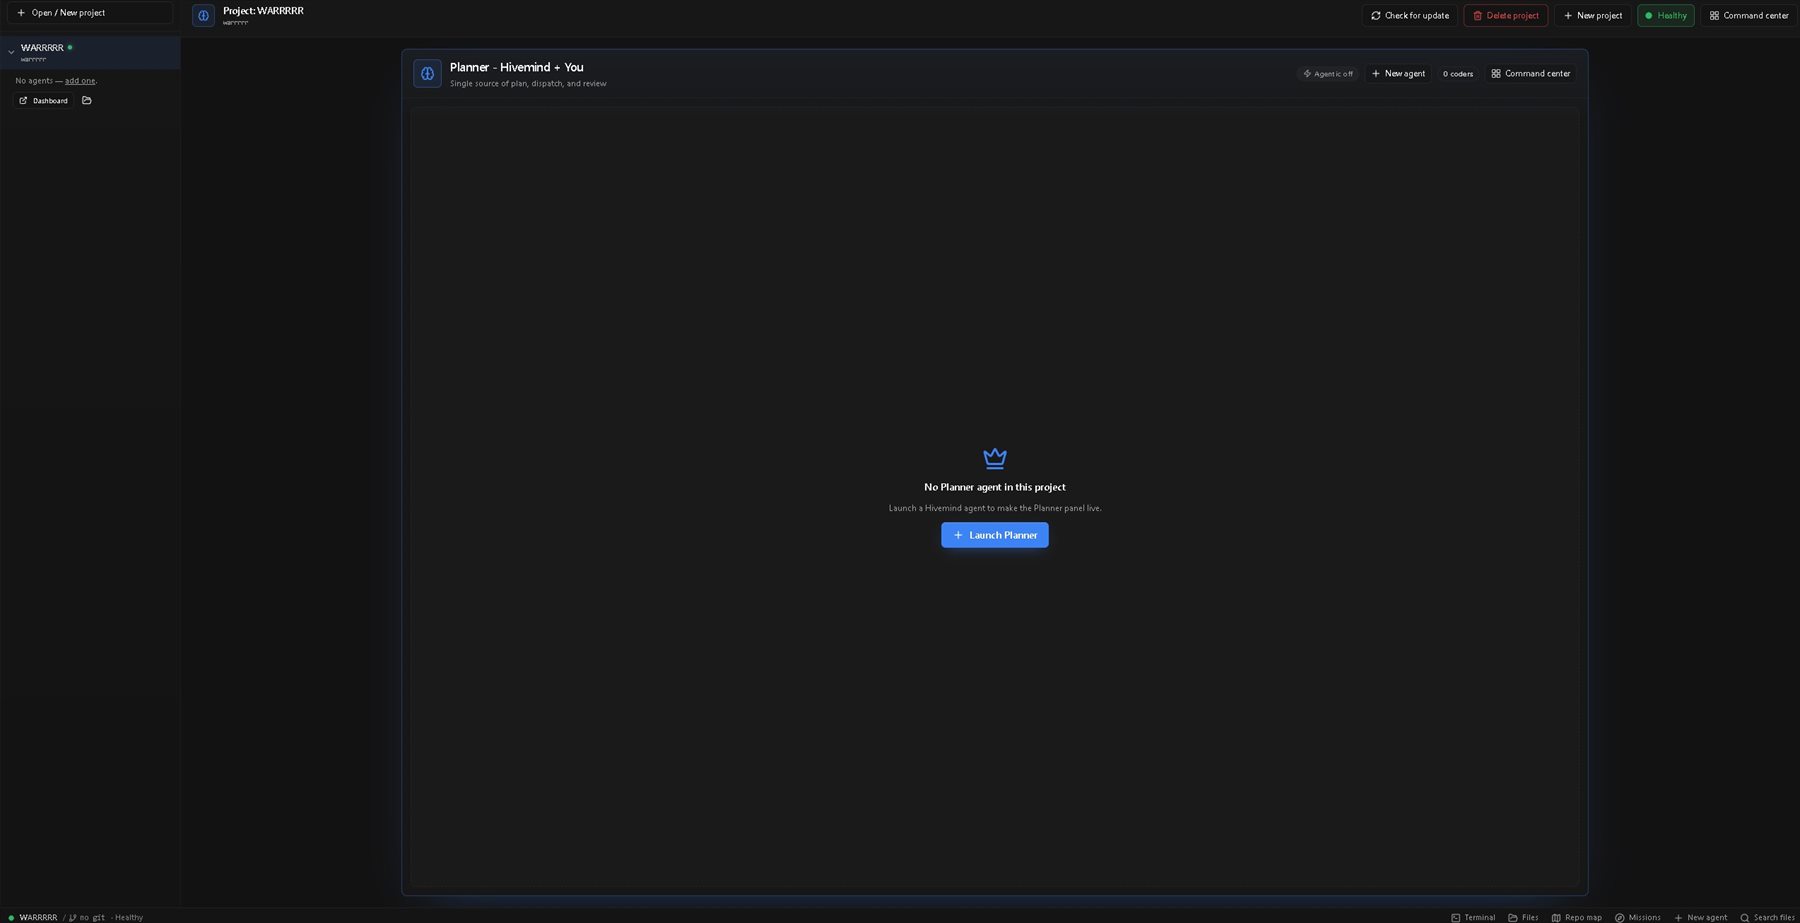The image size is (1800, 923).
Task: Click 'no git' branch indicator in status bar
Action: (x=87, y=917)
